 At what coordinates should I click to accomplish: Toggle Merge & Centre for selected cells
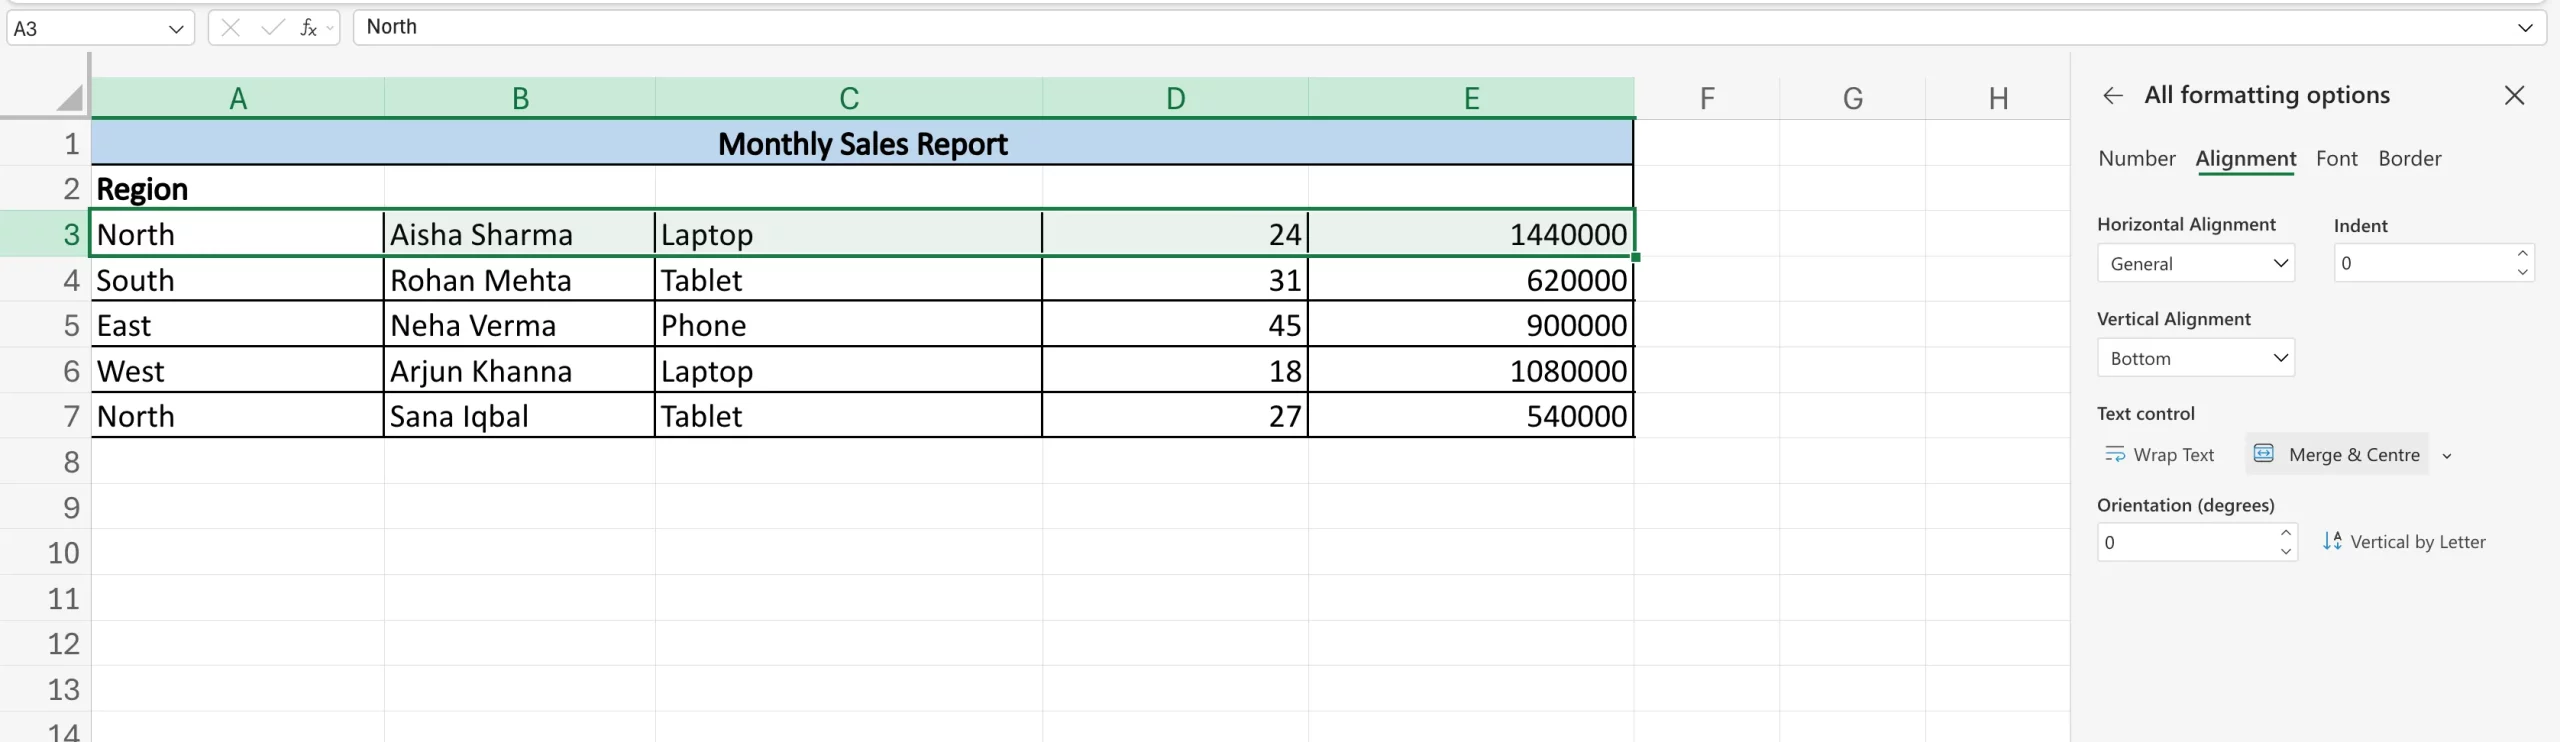point(2338,455)
